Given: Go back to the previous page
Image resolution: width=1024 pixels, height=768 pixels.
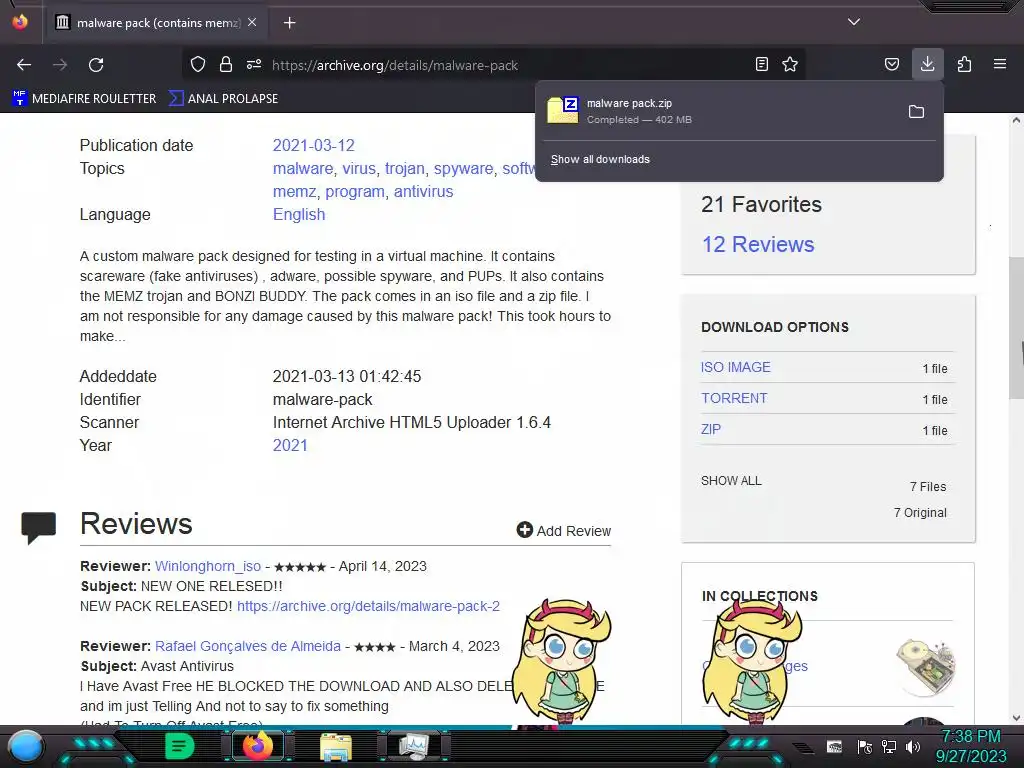Looking at the screenshot, I should (x=24, y=65).
